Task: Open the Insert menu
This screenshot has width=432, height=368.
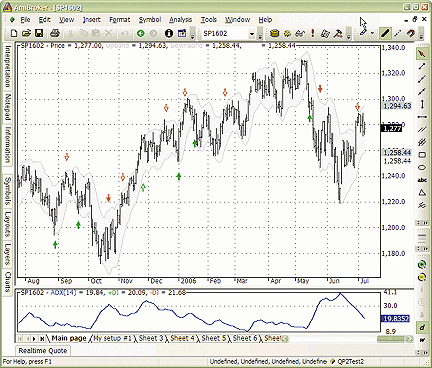Action: pyautogui.click(x=91, y=20)
